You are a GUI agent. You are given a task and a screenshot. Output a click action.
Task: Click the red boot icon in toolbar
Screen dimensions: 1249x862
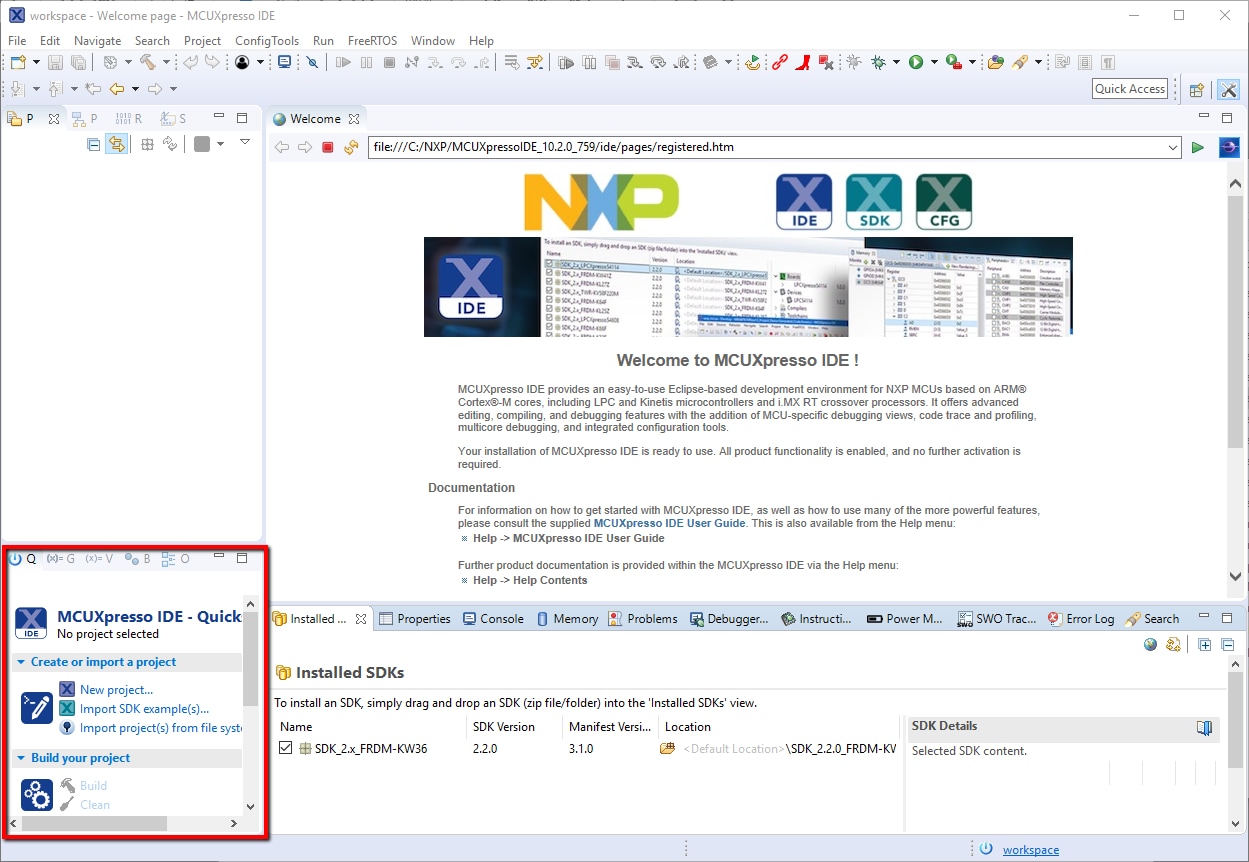[x=803, y=62]
